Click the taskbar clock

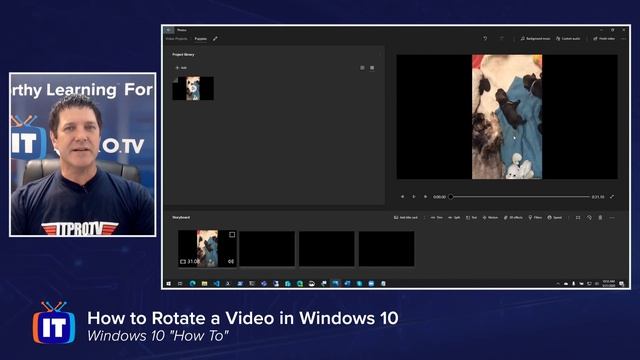pyautogui.click(x=609, y=284)
